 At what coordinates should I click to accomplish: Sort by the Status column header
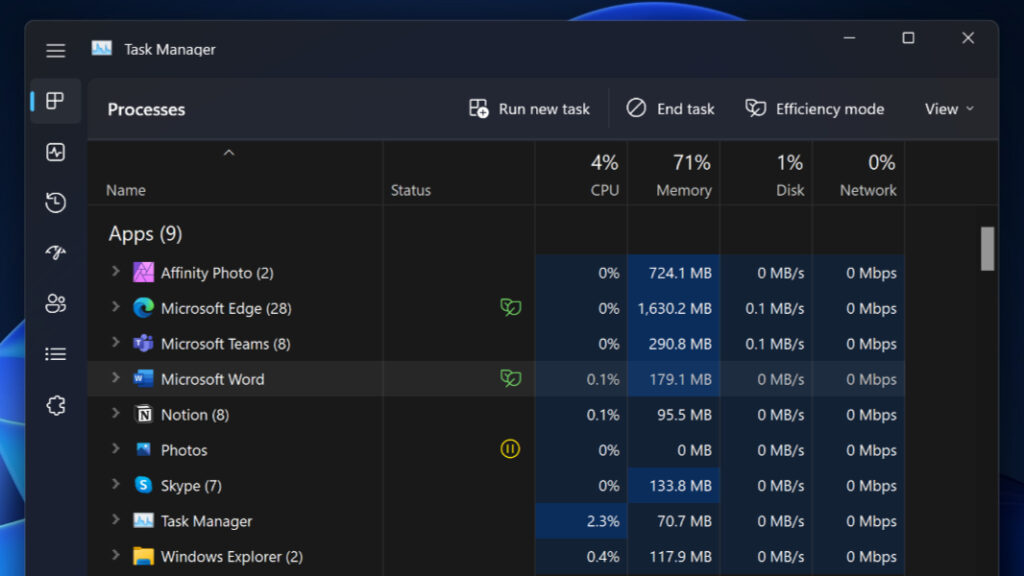[x=458, y=174]
